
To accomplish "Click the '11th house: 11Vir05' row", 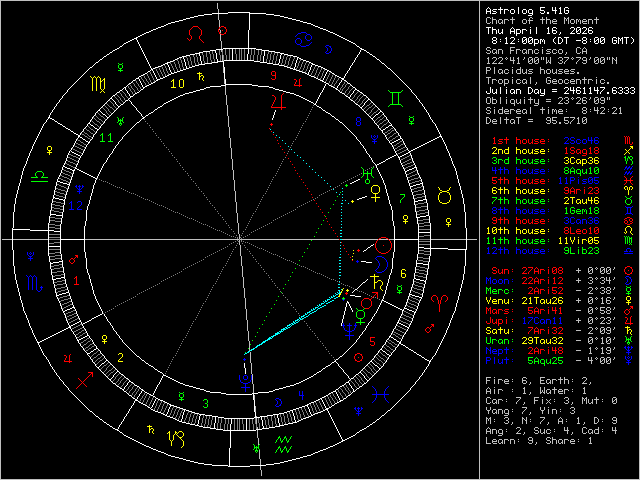I will (x=560, y=241).
